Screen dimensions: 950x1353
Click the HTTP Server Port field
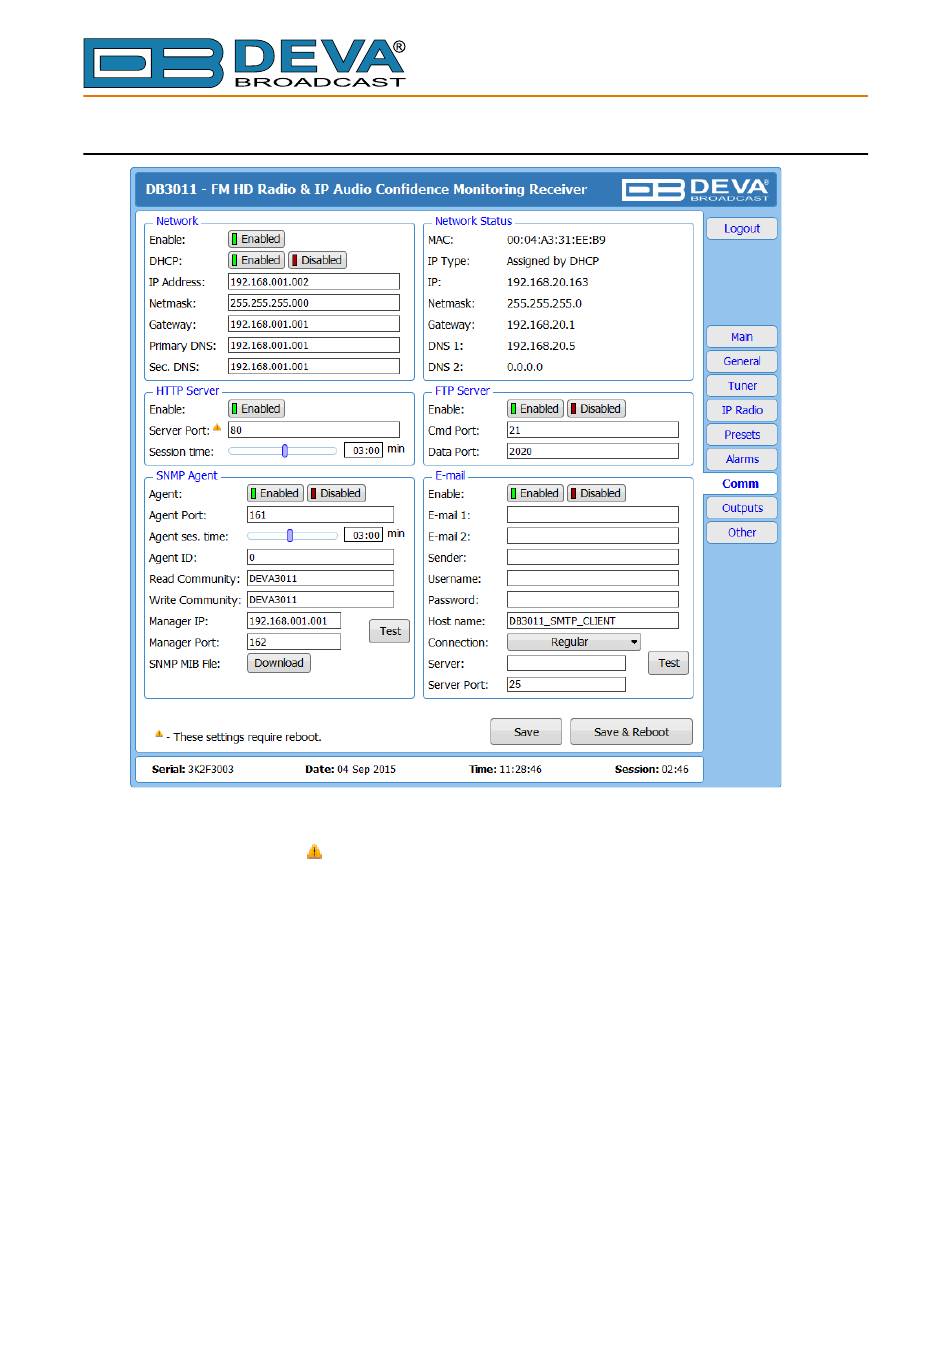(314, 430)
